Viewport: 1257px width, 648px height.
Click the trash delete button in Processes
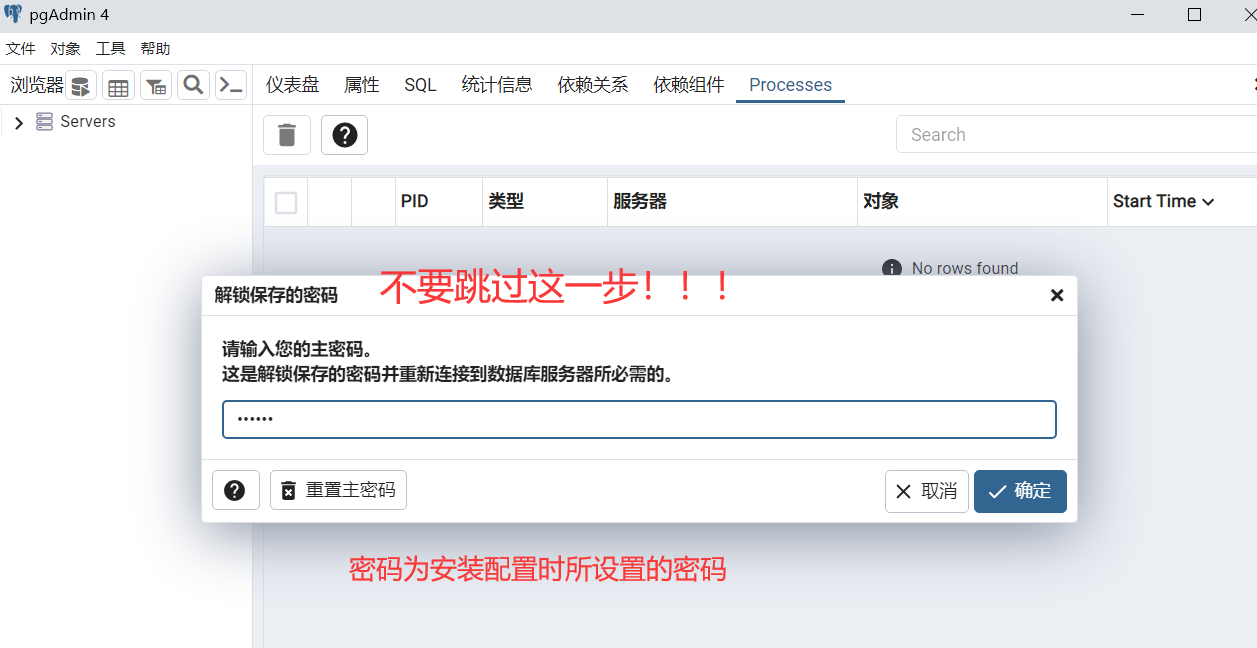point(287,135)
